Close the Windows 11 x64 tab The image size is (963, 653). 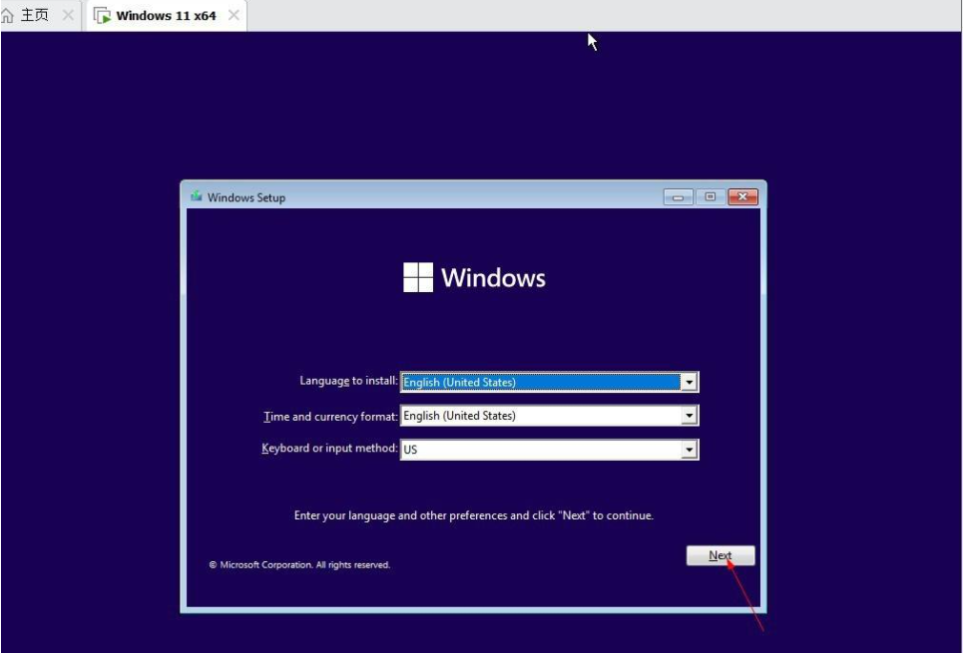click(x=234, y=16)
